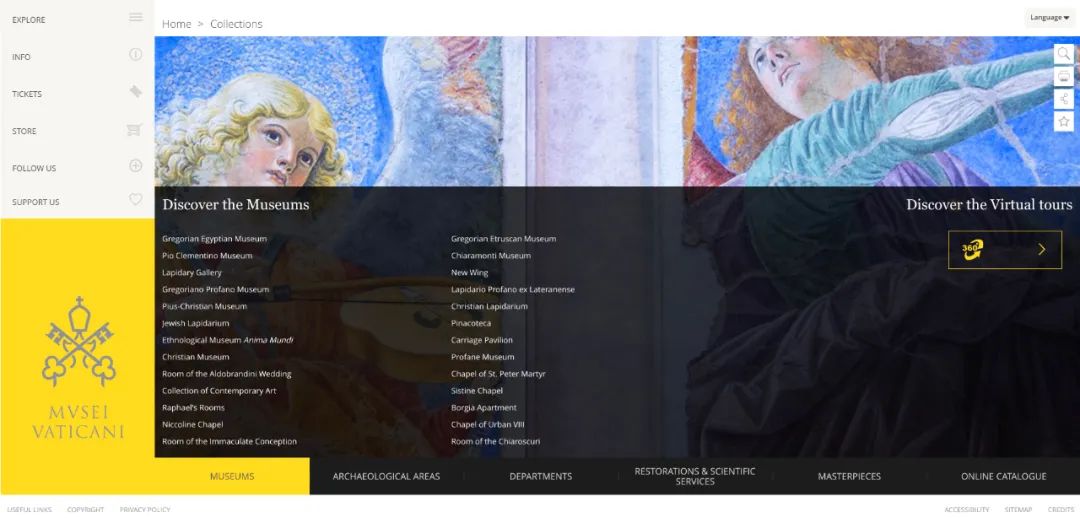Click the Support Us heart icon
This screenshot has height=518, width=1080.
(x=136, y=199)
